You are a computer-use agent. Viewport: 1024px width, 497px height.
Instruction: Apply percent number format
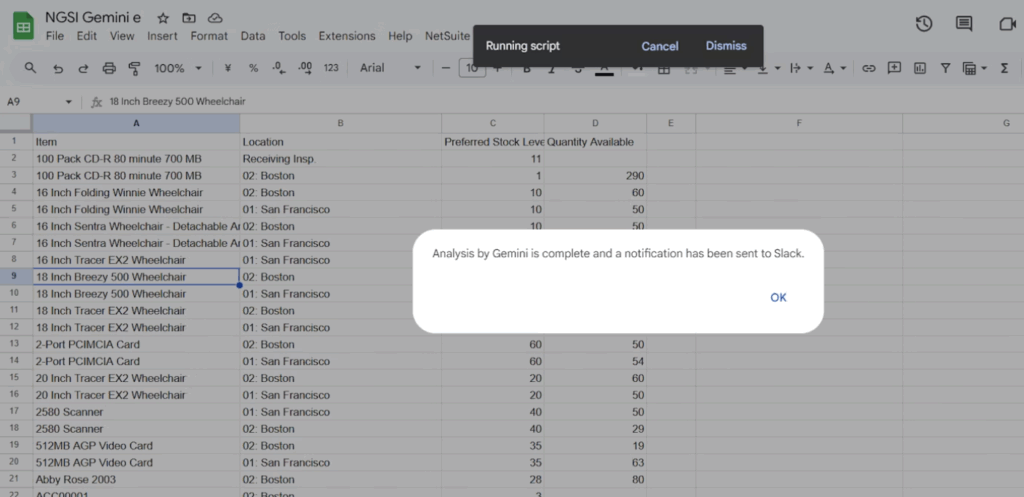253,68
